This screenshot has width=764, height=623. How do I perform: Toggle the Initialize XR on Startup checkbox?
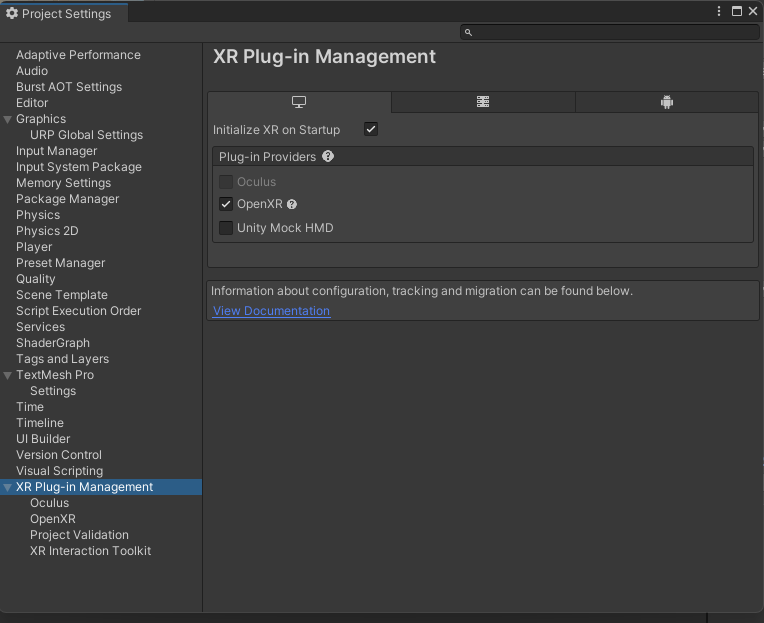tap(371, 129)
